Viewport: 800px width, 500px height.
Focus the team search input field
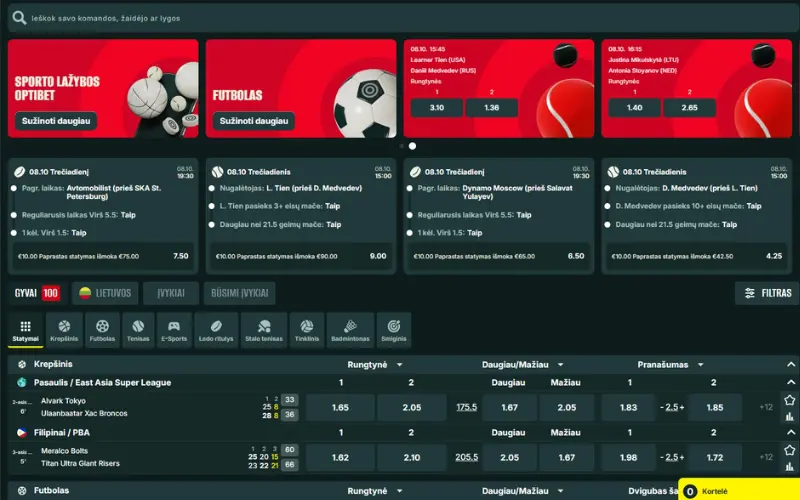click(403, 18)
